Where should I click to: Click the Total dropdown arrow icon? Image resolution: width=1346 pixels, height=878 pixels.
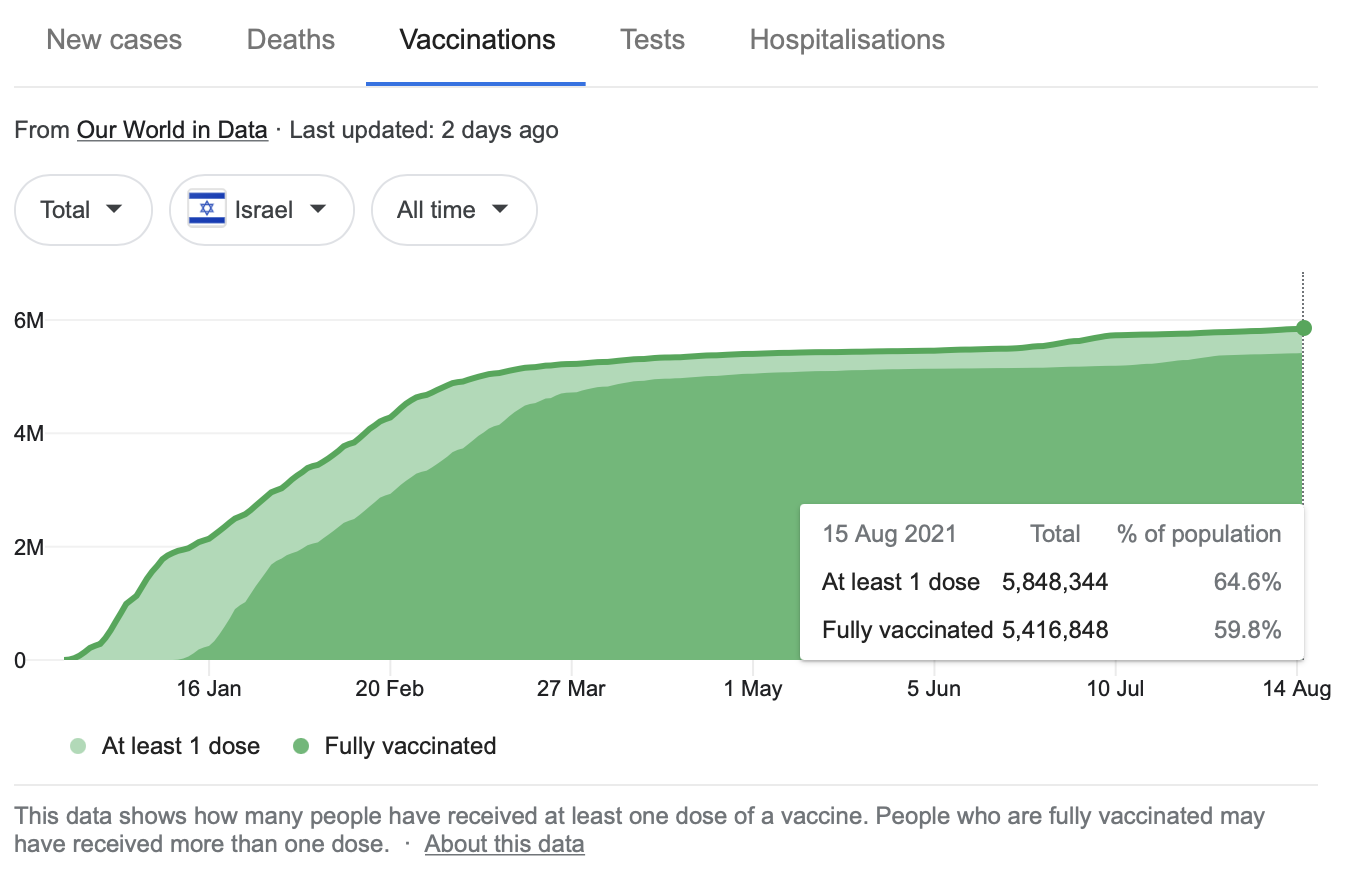pos(114,209)
